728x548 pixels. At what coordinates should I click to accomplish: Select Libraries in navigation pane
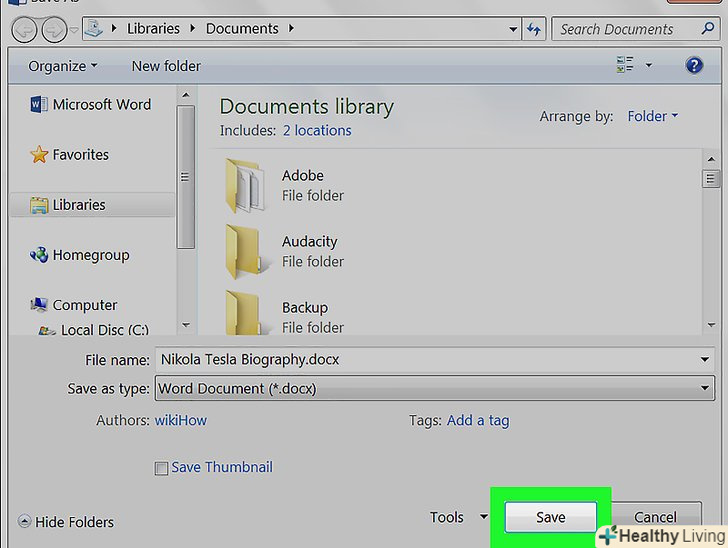pos(91,205)
